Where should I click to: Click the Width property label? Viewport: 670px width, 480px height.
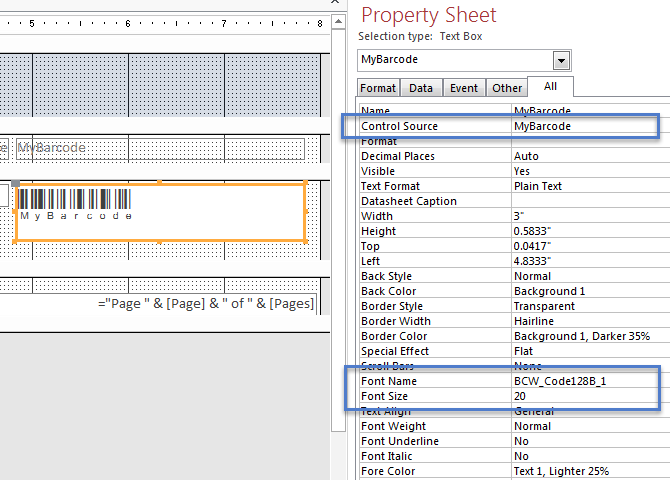pyautogui.click(x=376, y=216)
